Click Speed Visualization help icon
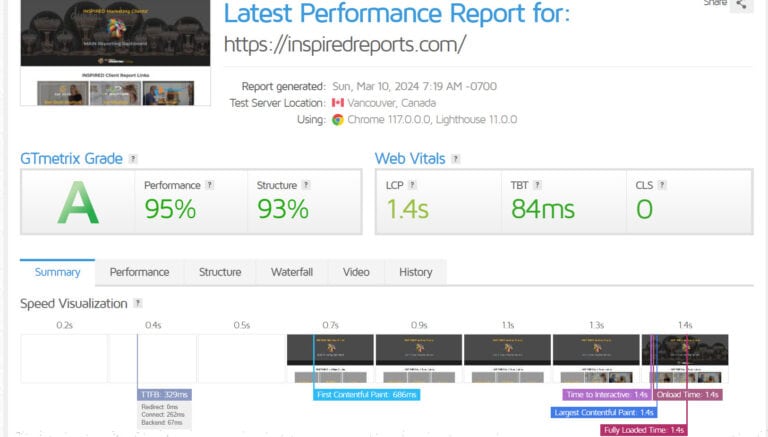Screen dimensions: 768x437 pyautogui.click(x=138, y=303)
